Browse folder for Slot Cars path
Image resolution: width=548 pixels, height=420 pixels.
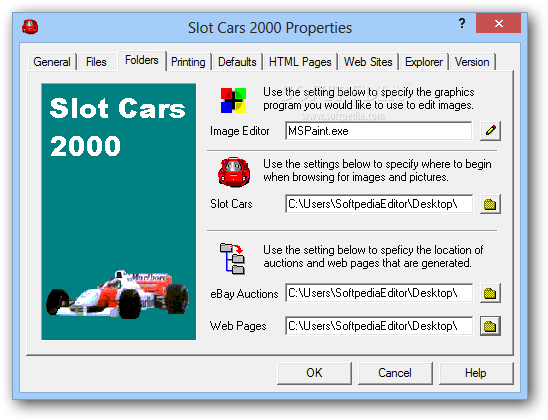pos(490,204)
